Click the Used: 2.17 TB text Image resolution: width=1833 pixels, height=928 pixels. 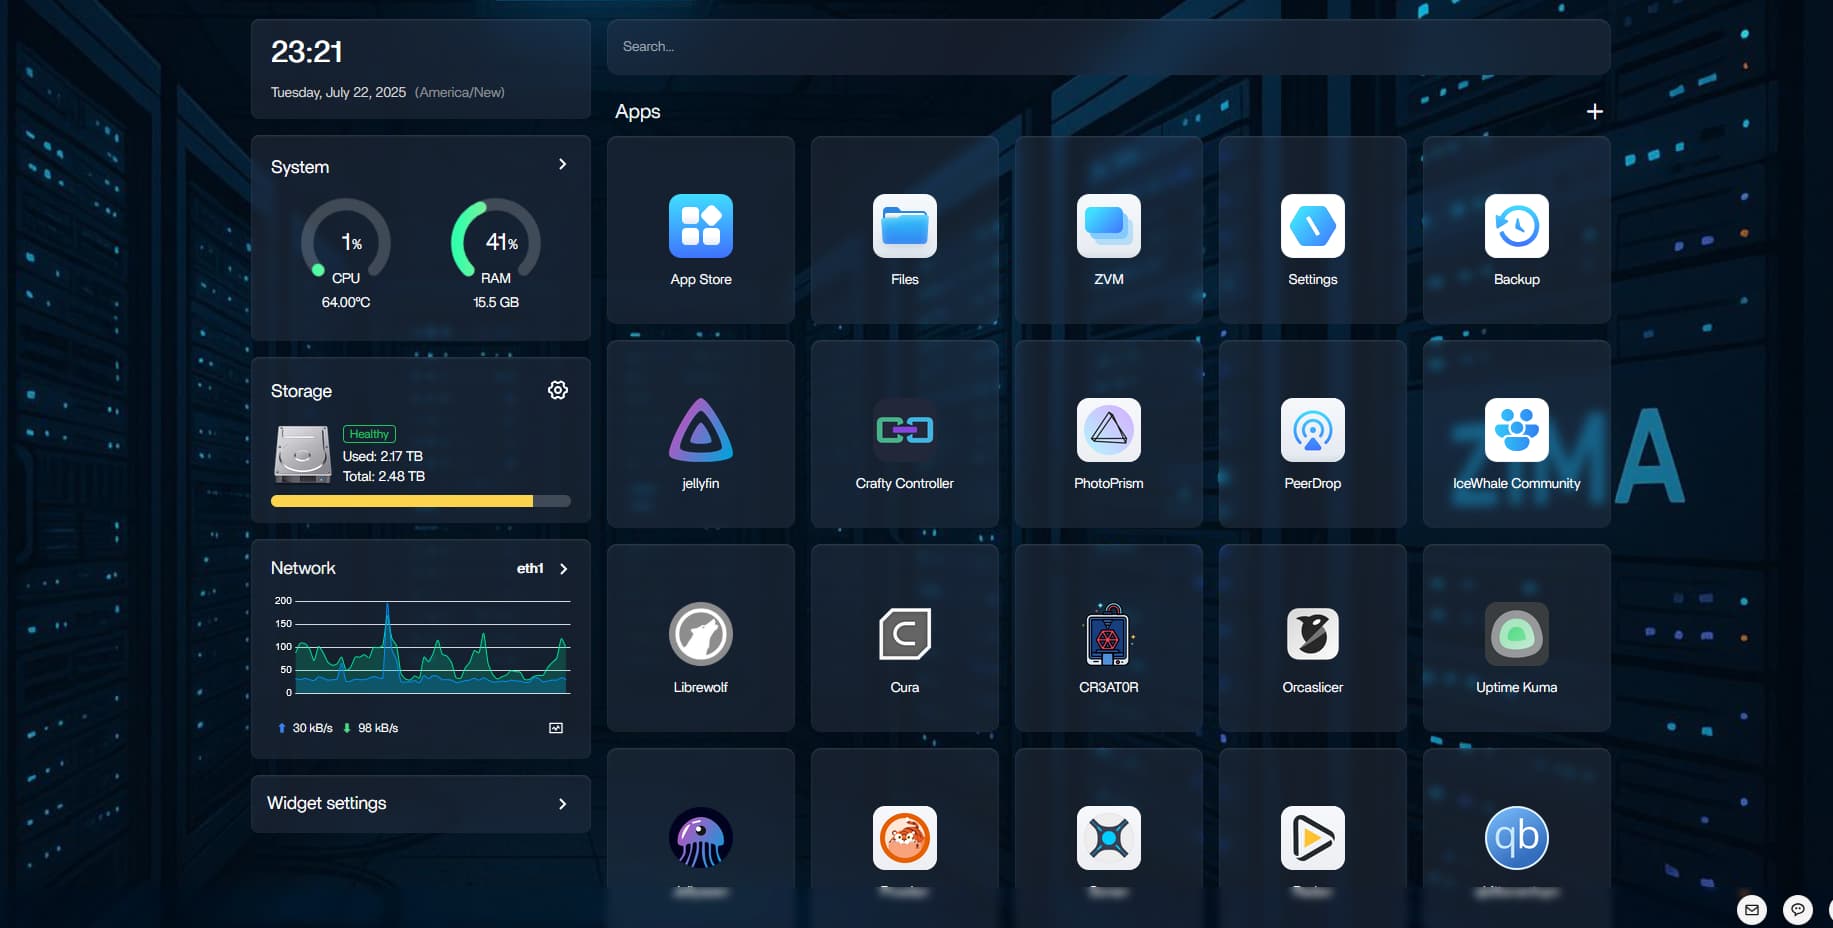tap(383, 456)
